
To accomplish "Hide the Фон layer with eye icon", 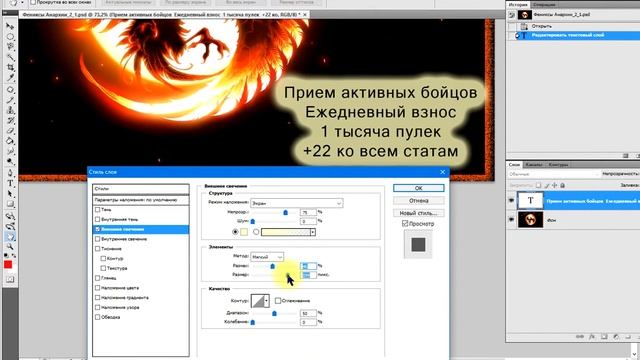I will [x=511, y=220].
